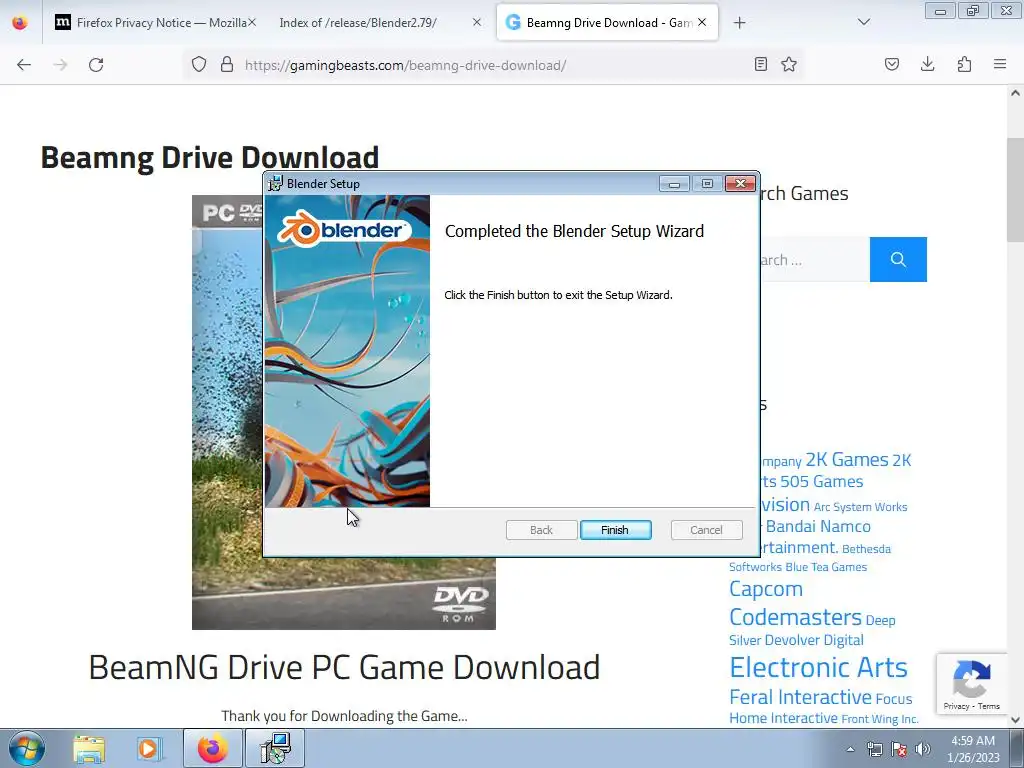Show hidden system tray icons
The height and width of the screenshot is (768, 1024).
[850, 749]
